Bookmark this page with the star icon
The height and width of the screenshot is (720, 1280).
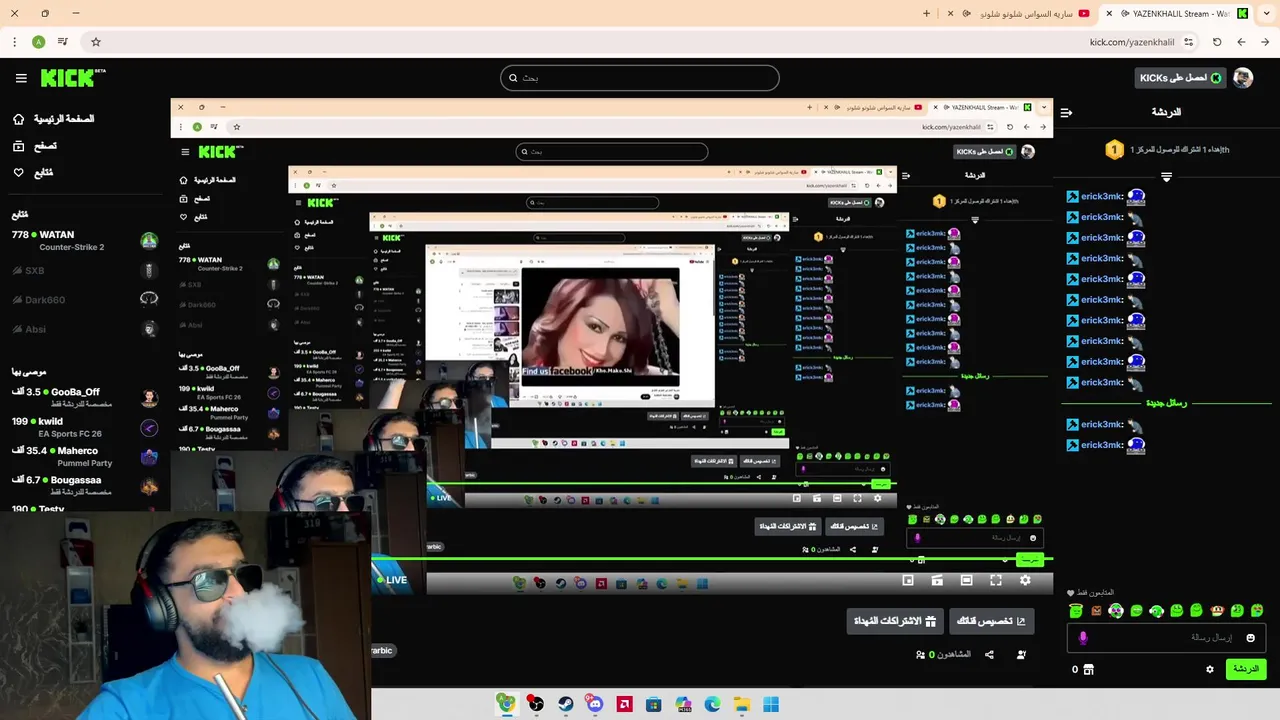[x=96, y=42]
